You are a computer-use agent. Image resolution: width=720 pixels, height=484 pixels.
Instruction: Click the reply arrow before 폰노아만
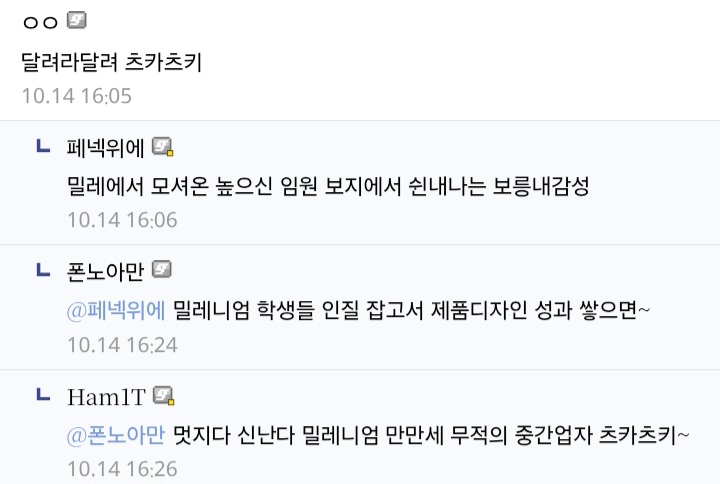point(43,270)
